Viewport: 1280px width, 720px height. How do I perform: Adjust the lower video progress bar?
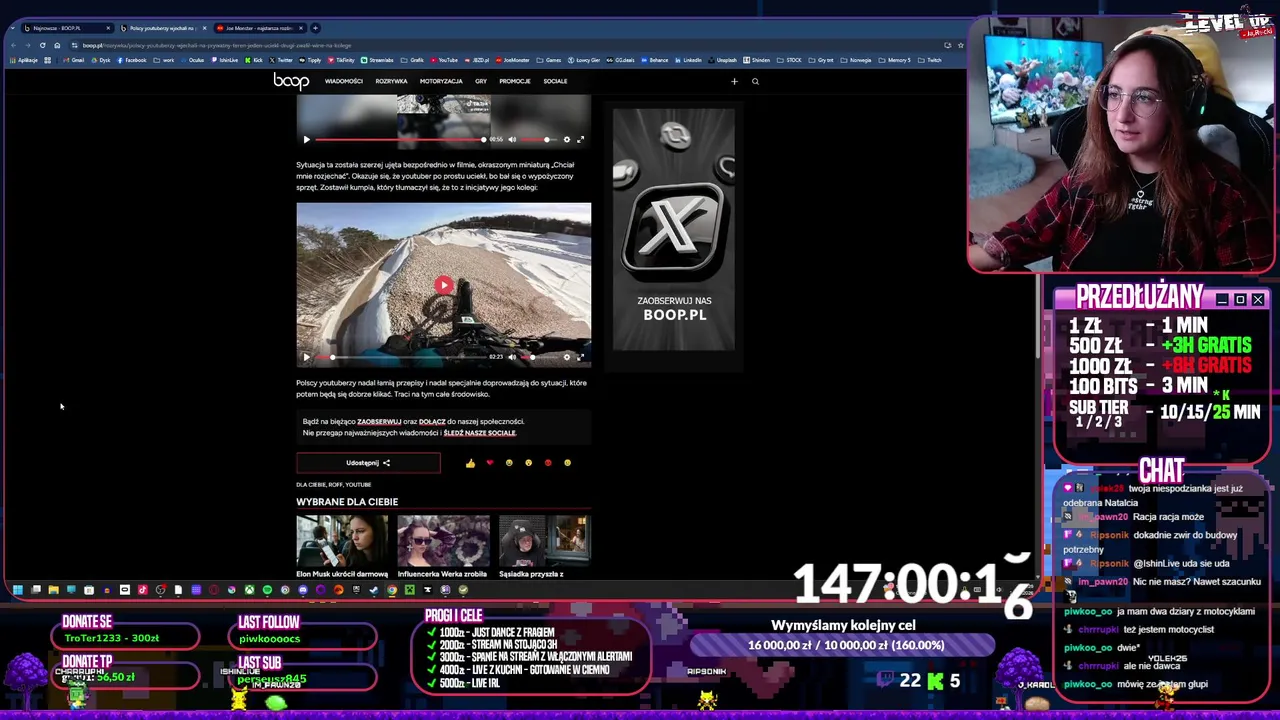tap(400, 357)
